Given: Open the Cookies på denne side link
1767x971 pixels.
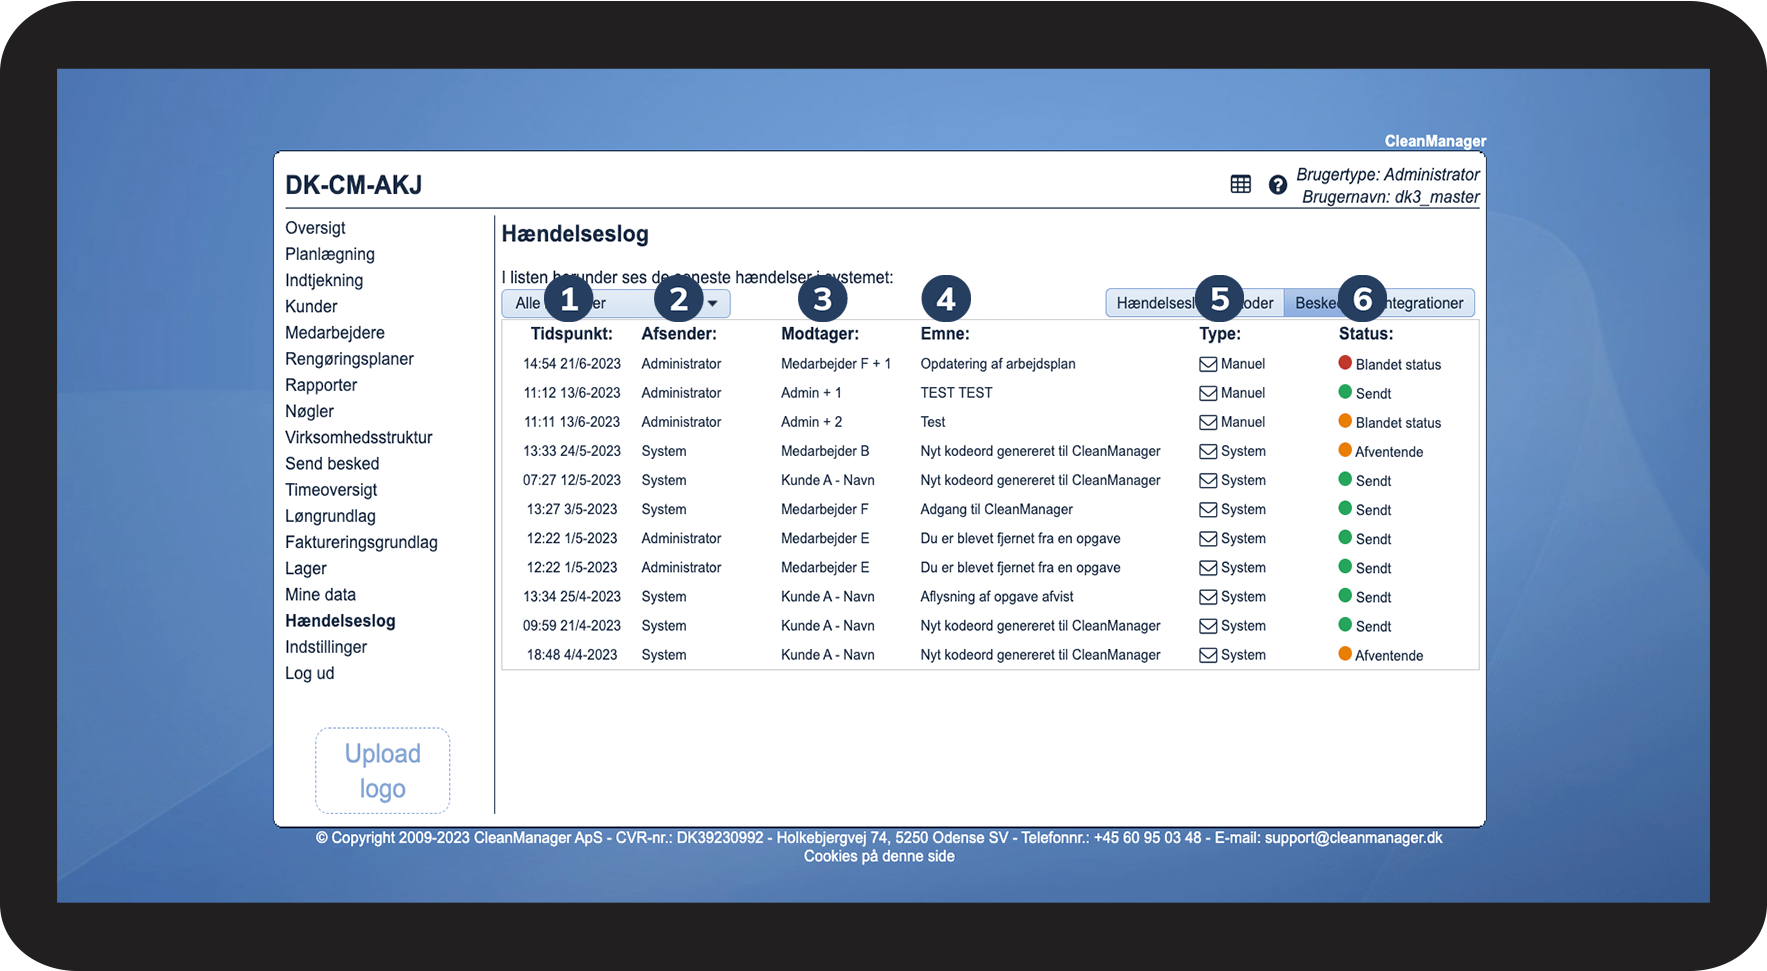Looking at the screenshot, I should click(879, 856).
